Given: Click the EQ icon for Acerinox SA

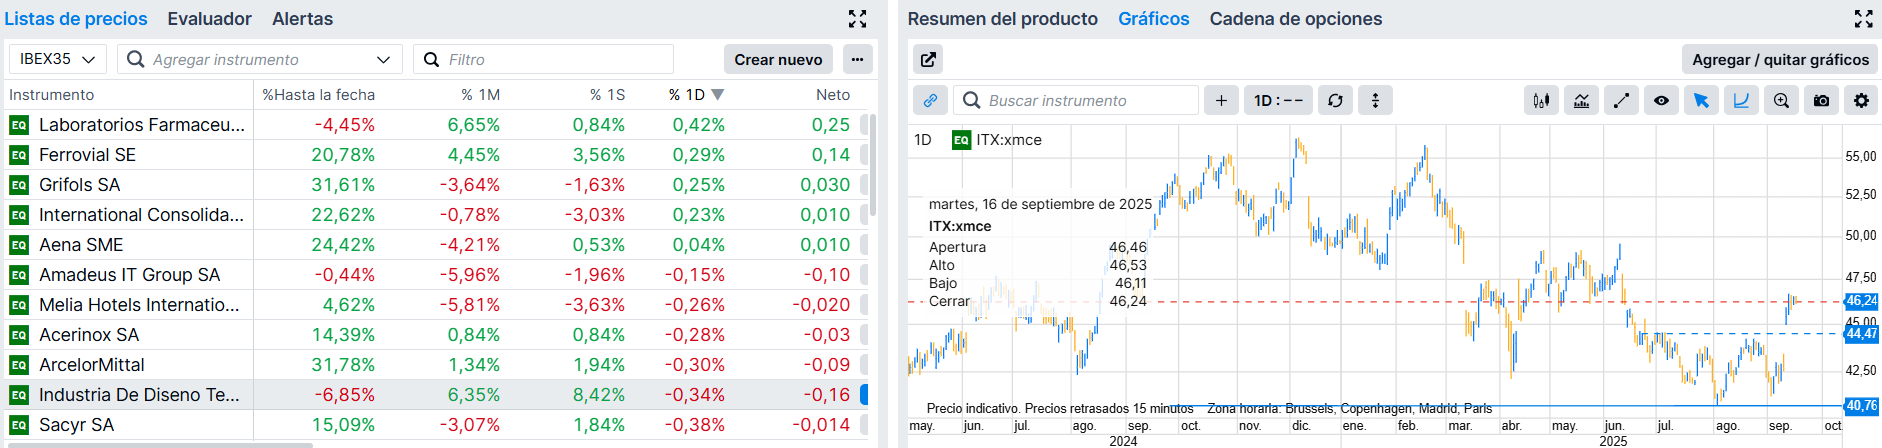Looking at the screenshot, I should tap(19, 335).
